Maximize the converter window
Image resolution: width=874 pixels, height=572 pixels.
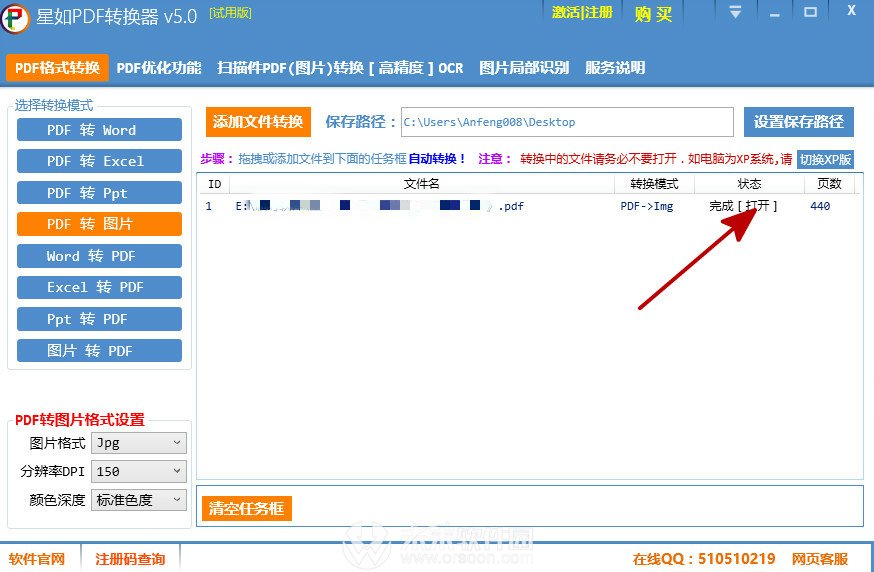[810, 12]
